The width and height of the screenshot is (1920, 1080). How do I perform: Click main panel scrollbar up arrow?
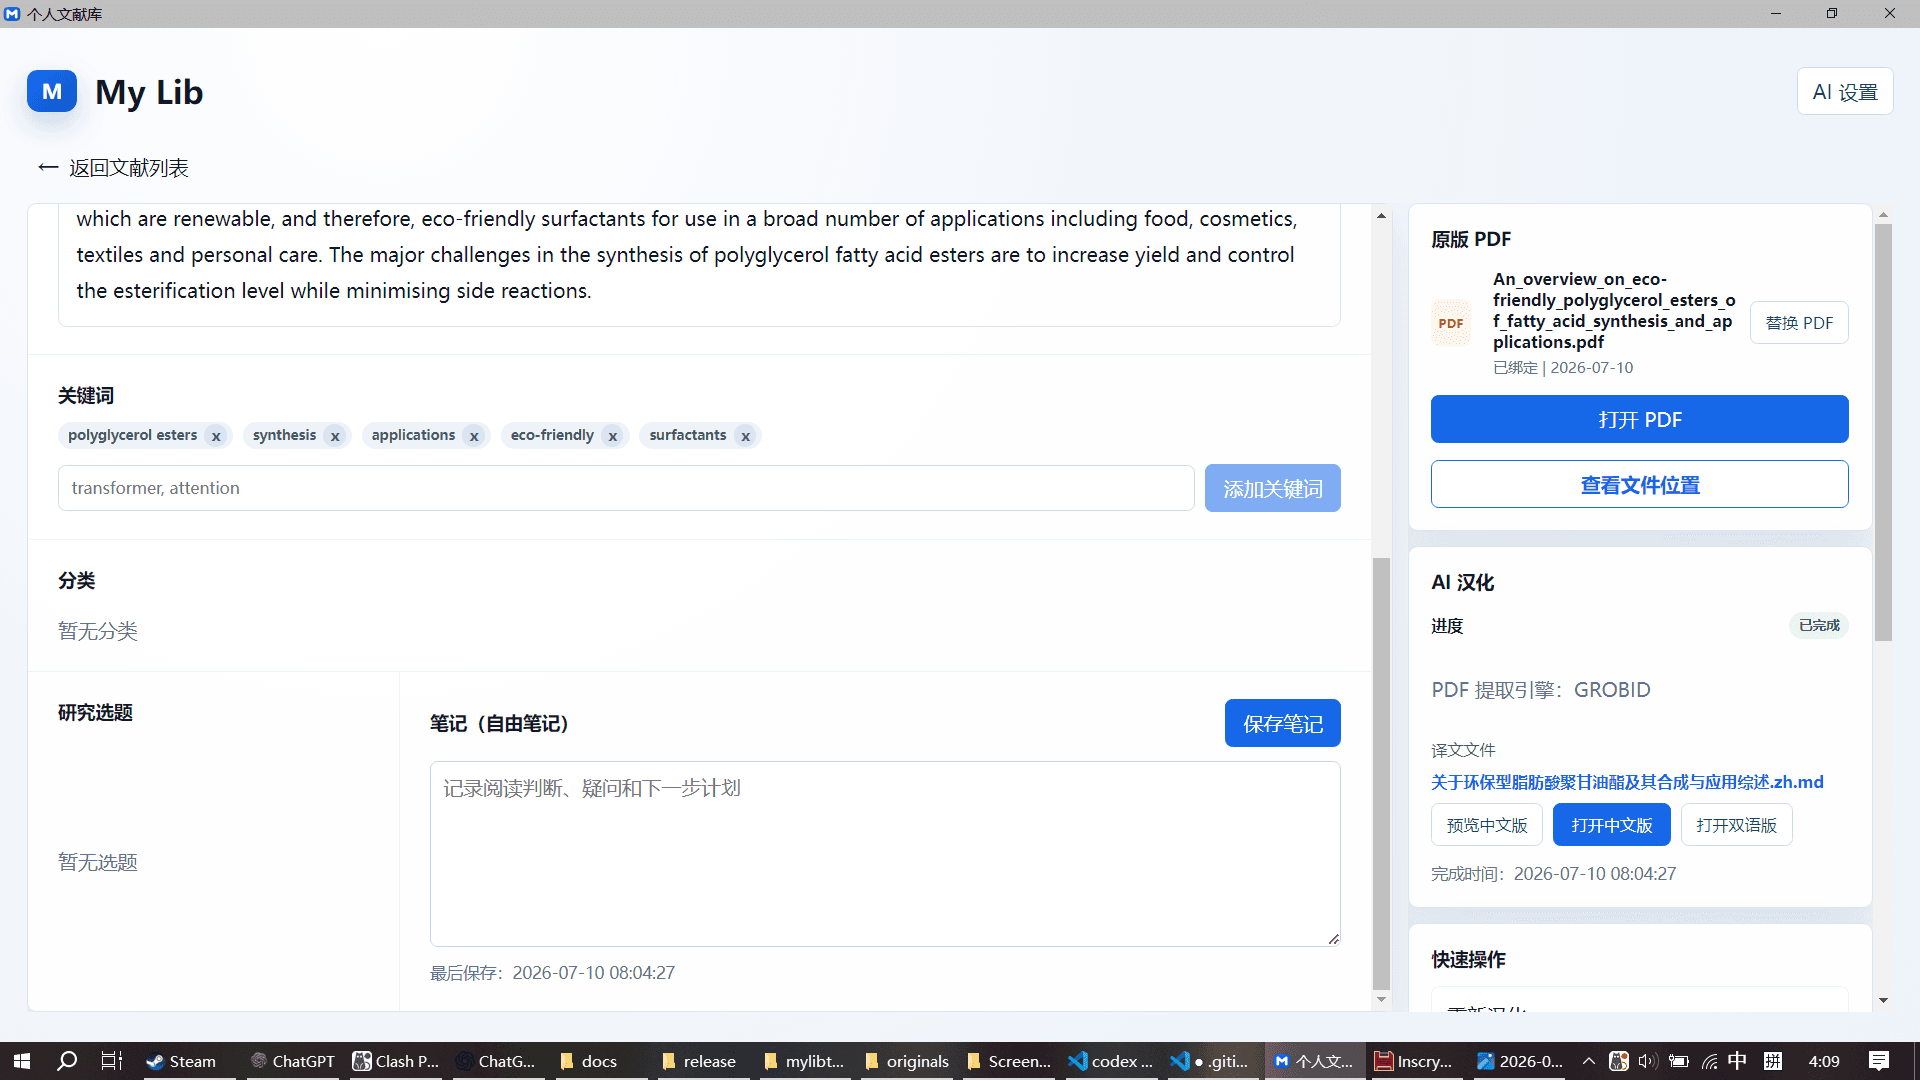point(1381,215)
